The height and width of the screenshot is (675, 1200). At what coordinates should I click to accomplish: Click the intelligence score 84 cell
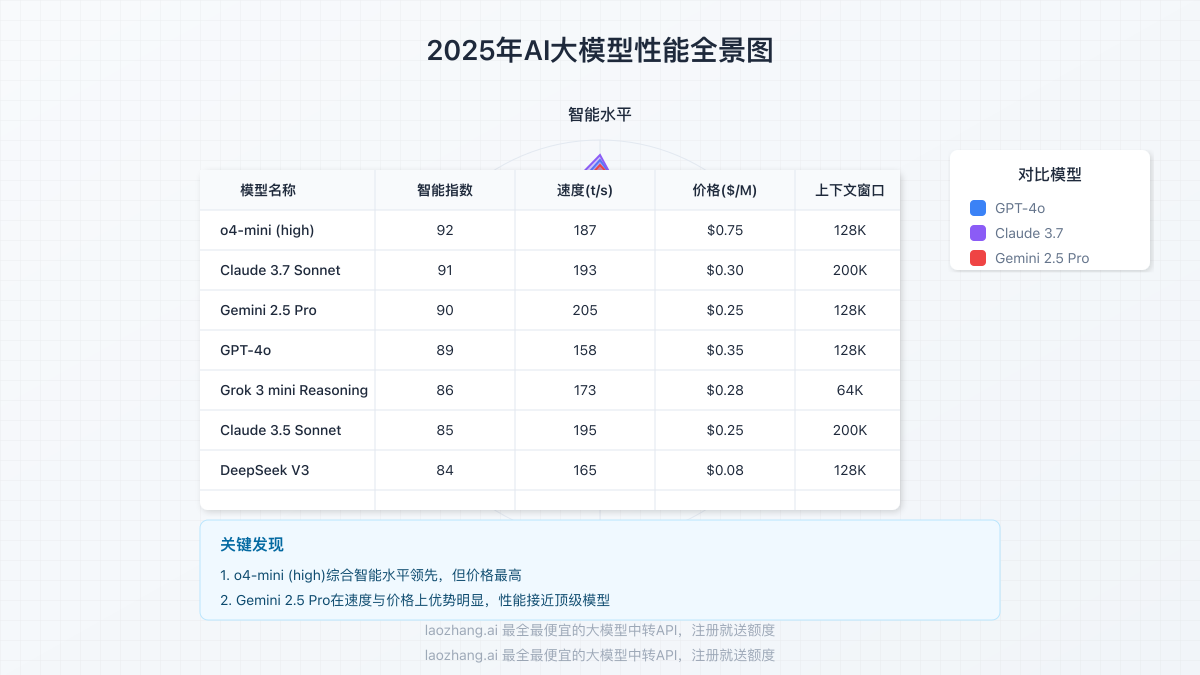pos(445,470)
